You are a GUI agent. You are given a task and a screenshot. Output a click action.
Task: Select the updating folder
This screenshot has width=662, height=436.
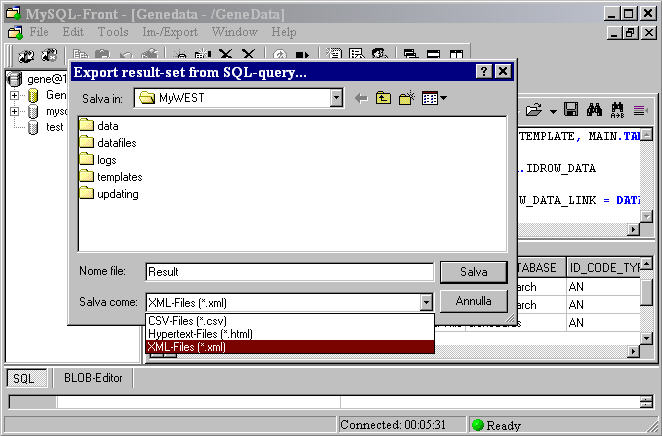coord(109,194)
